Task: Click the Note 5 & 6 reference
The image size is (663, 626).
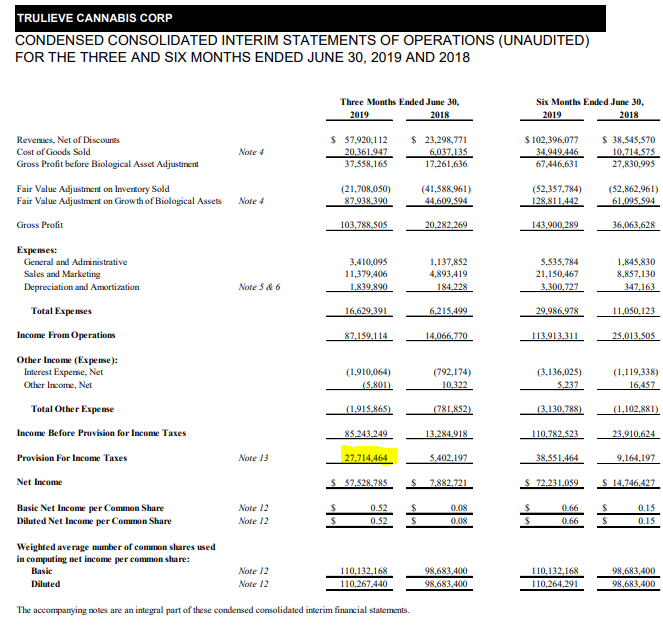Action: [x=259, y=287]
